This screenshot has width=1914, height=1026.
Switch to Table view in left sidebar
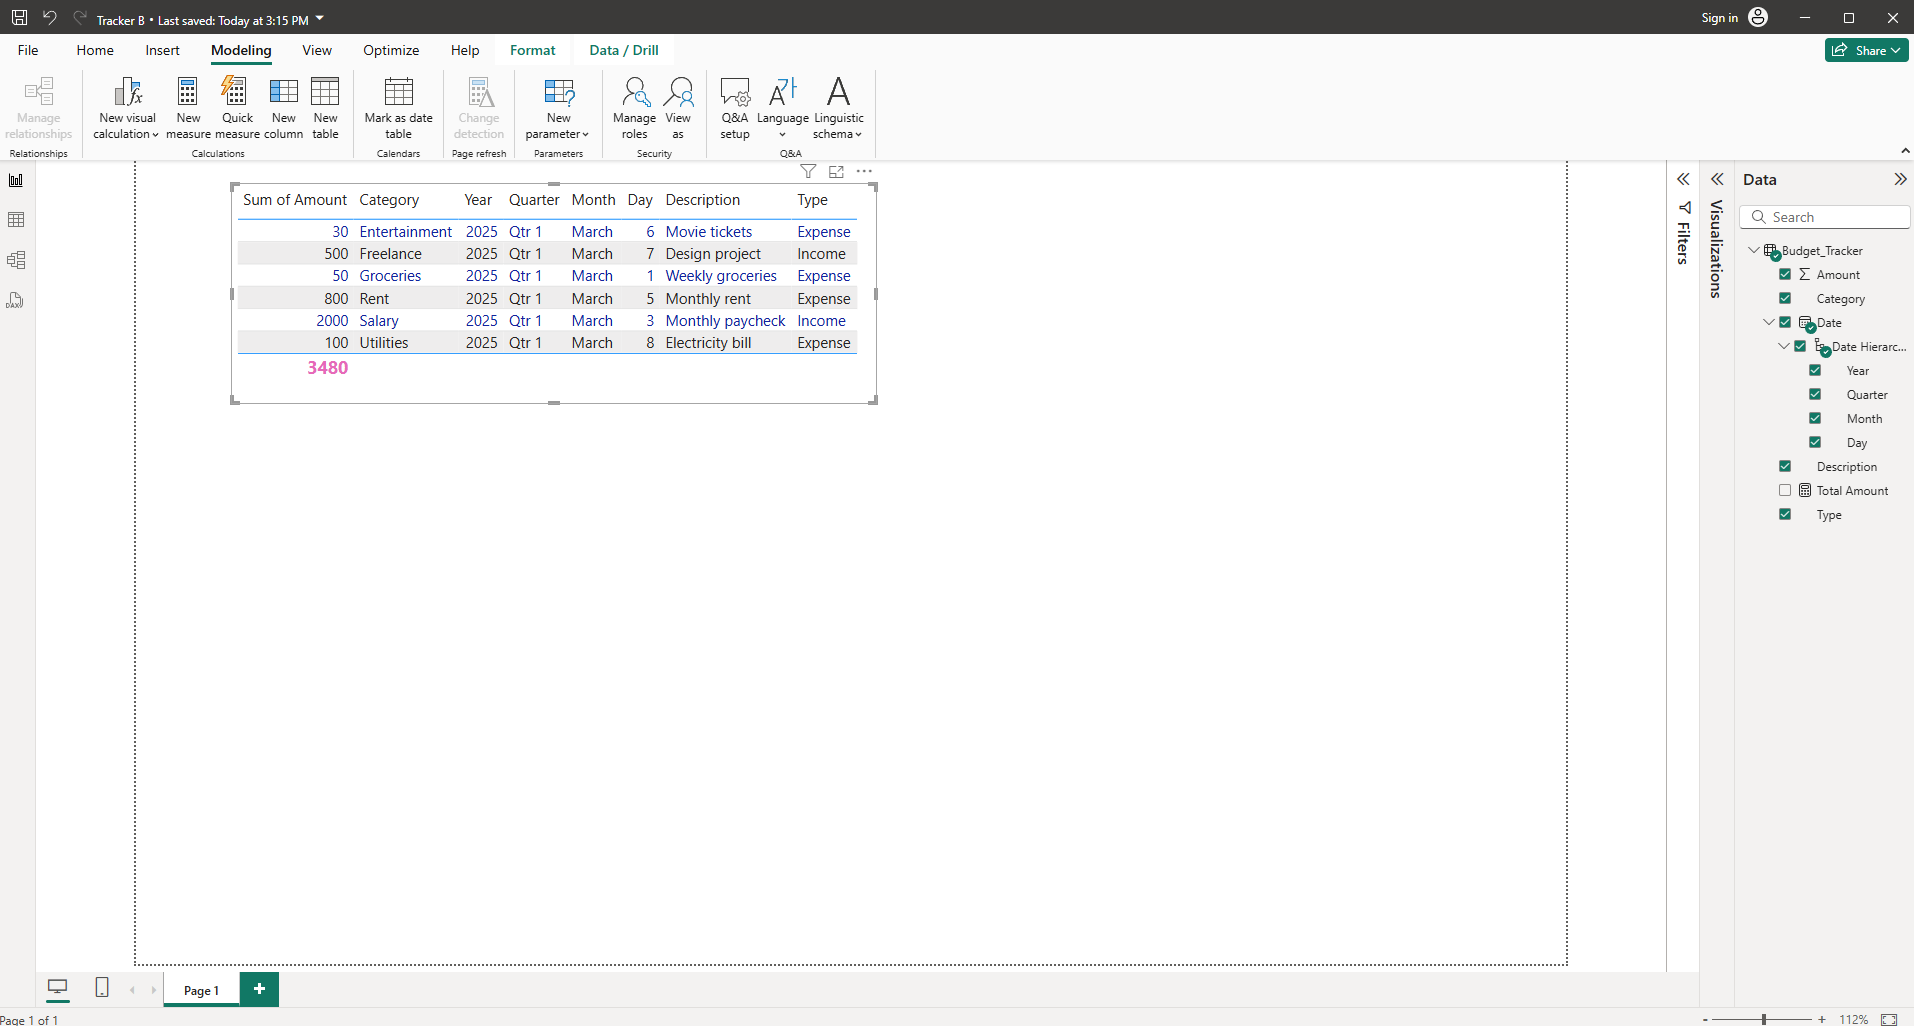pyautogui.click(x=16, y=220)
